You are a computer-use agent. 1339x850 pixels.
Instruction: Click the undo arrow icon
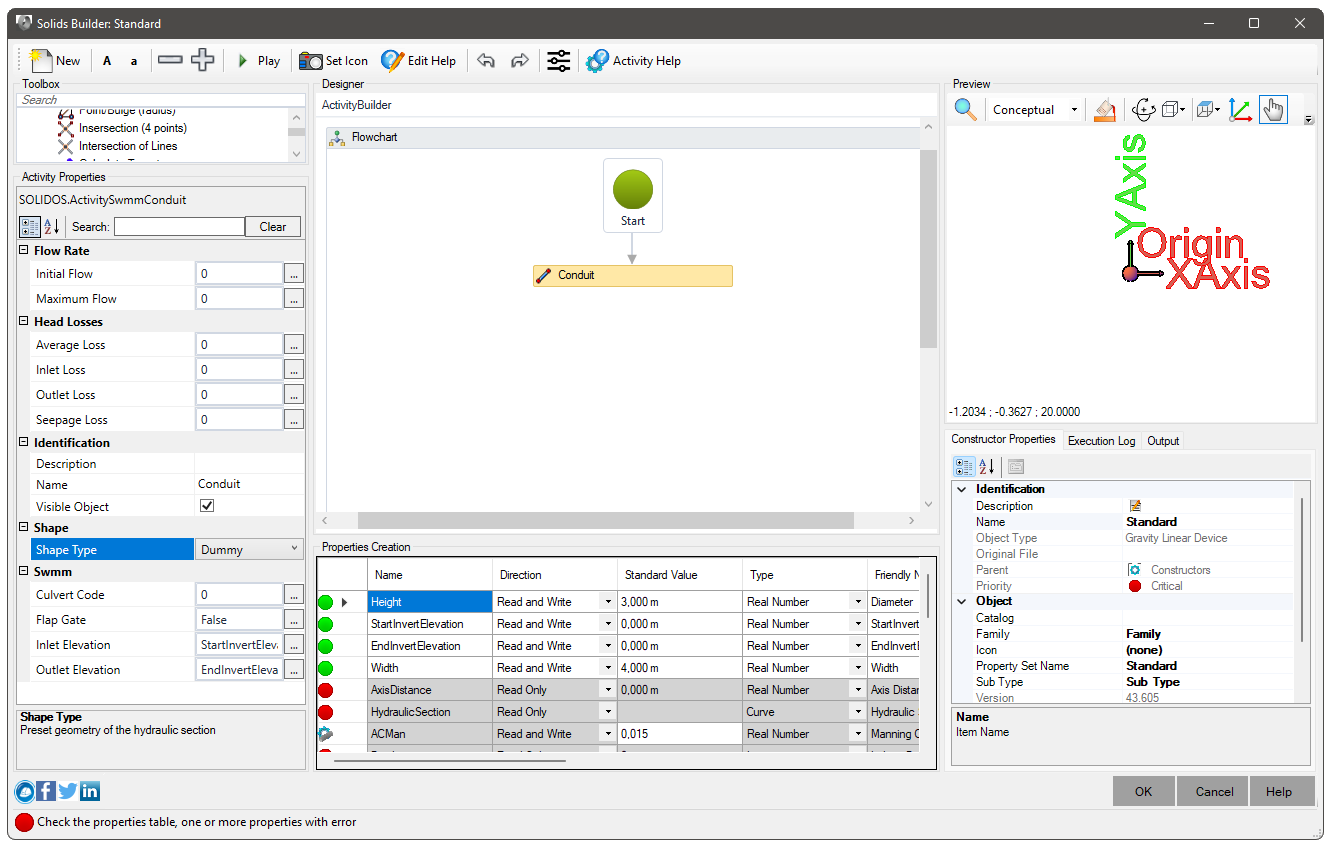click(x=486, y=61)
